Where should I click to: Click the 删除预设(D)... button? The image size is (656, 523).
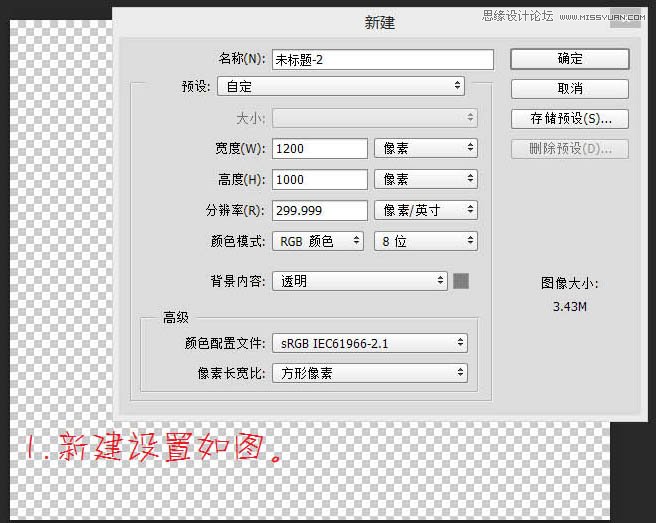[570, 149]
